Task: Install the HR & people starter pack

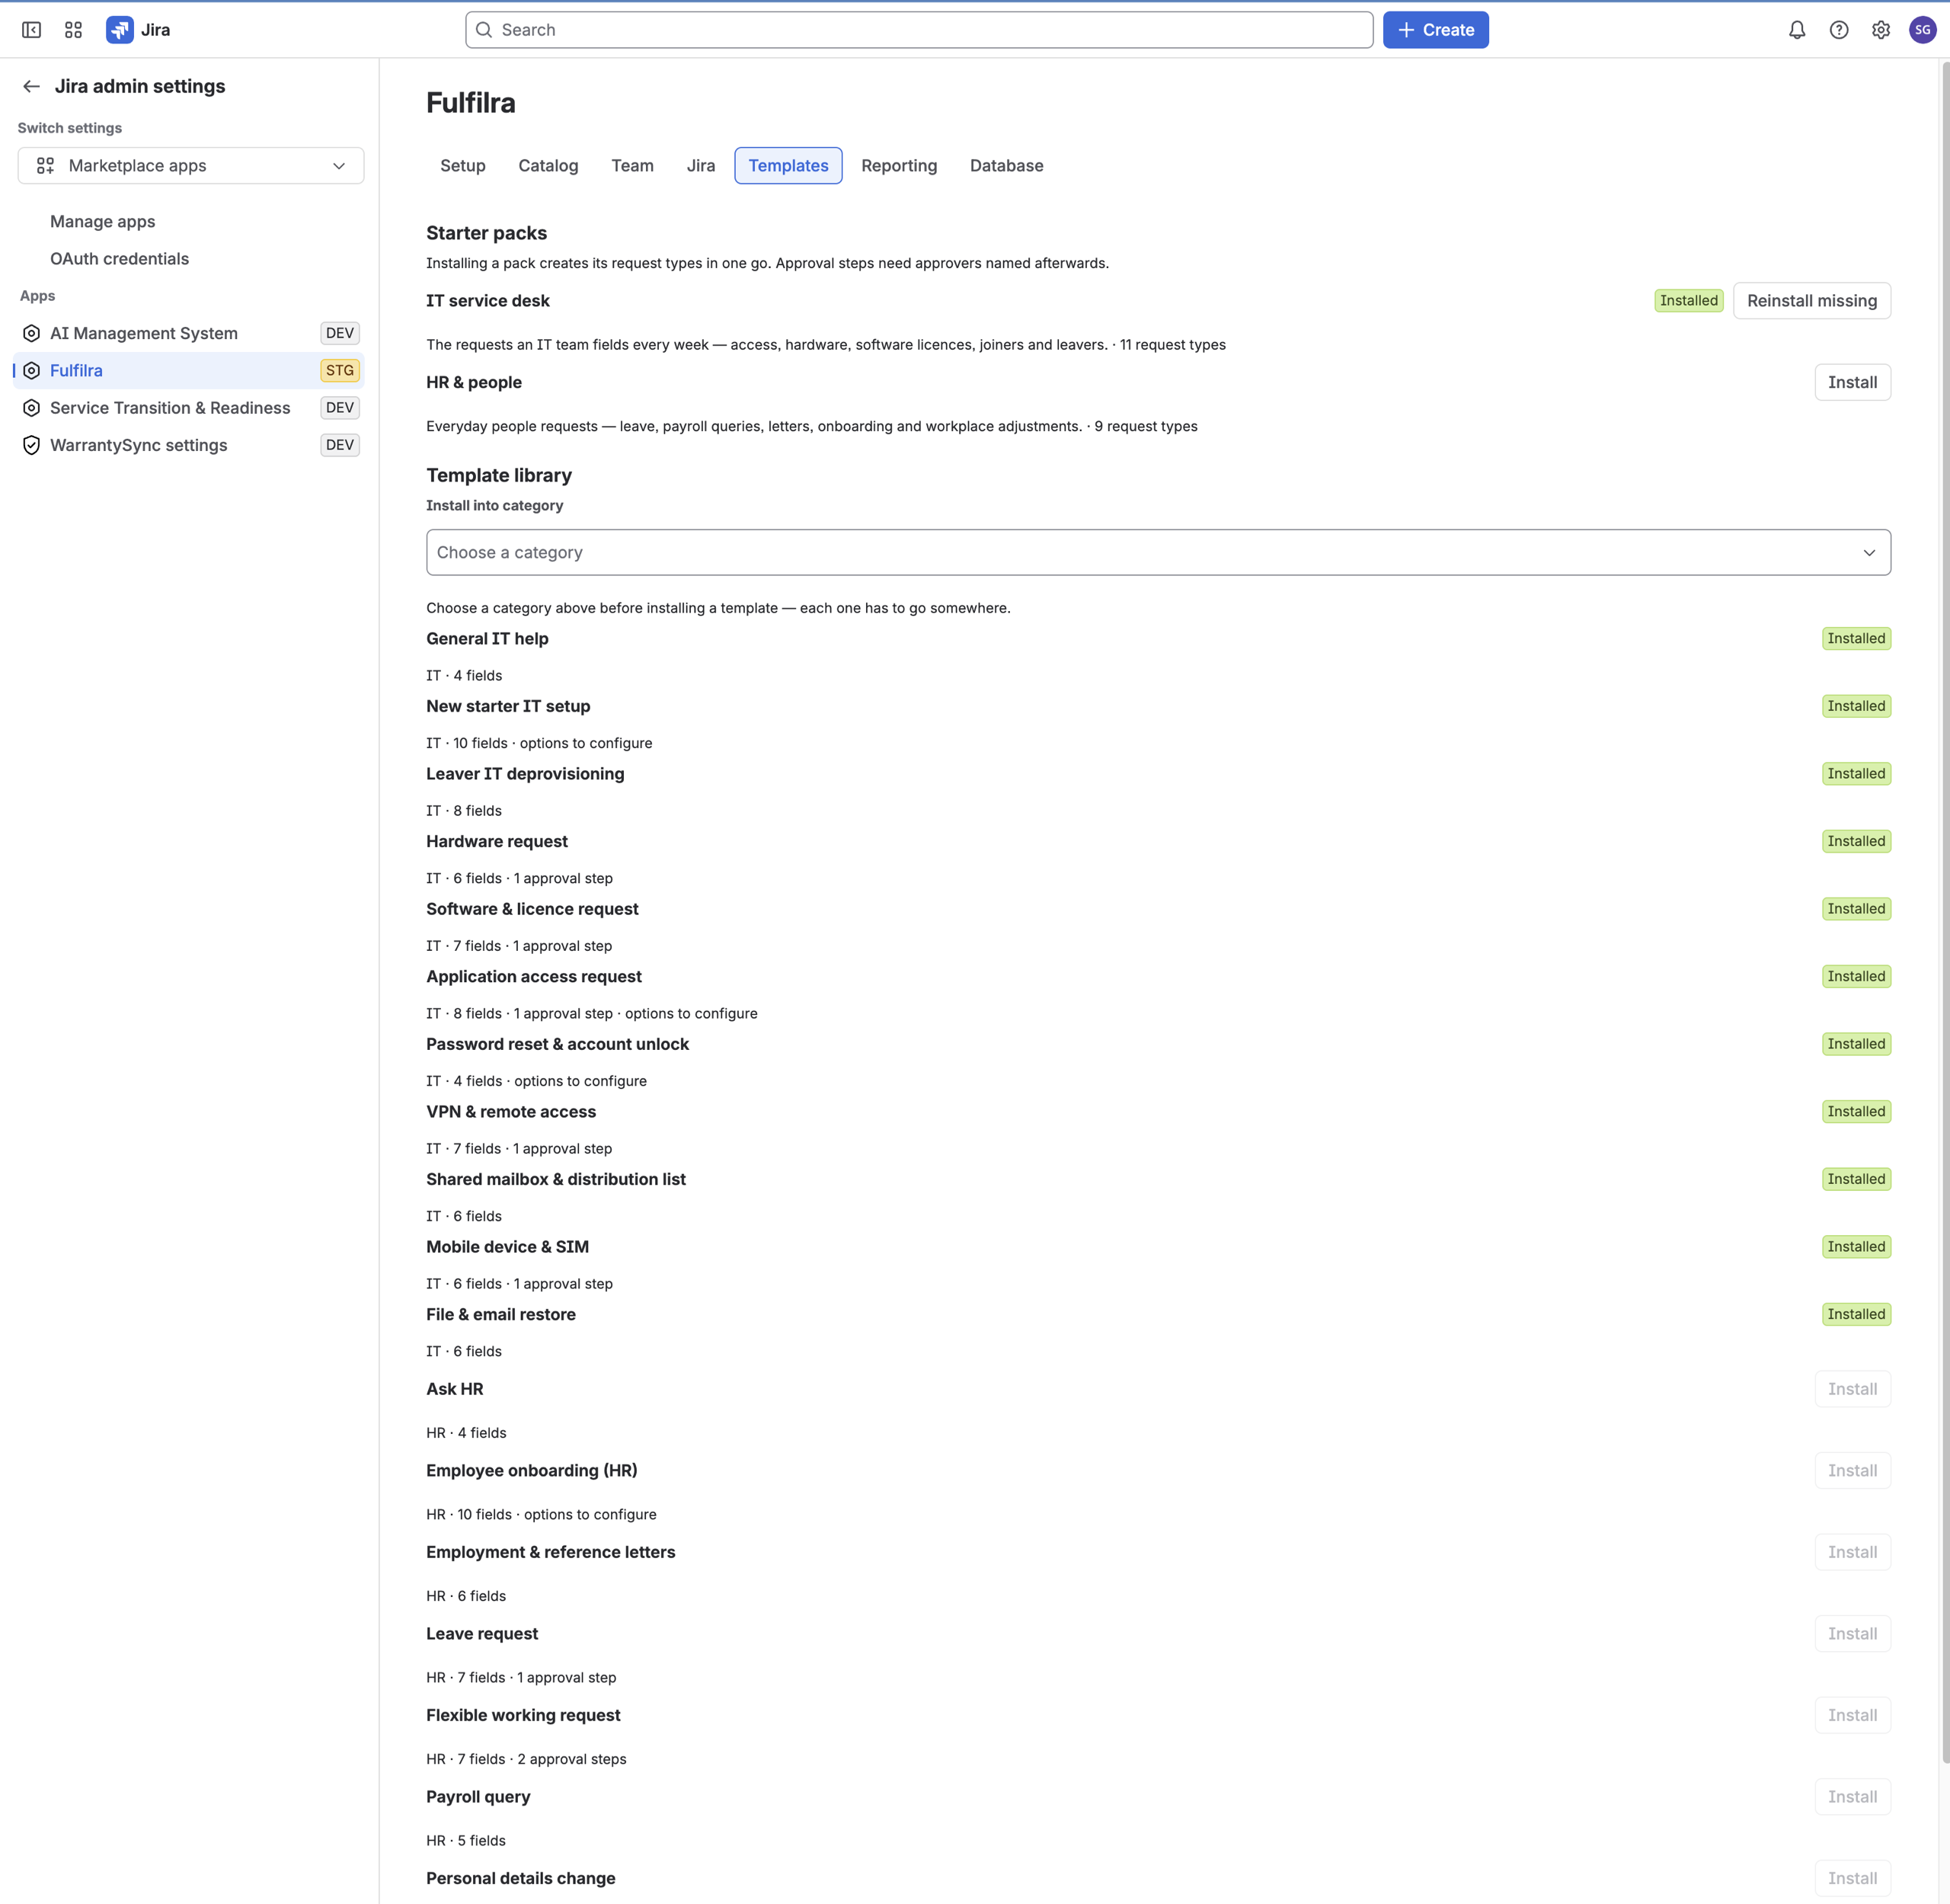Action: [1852, 382]
